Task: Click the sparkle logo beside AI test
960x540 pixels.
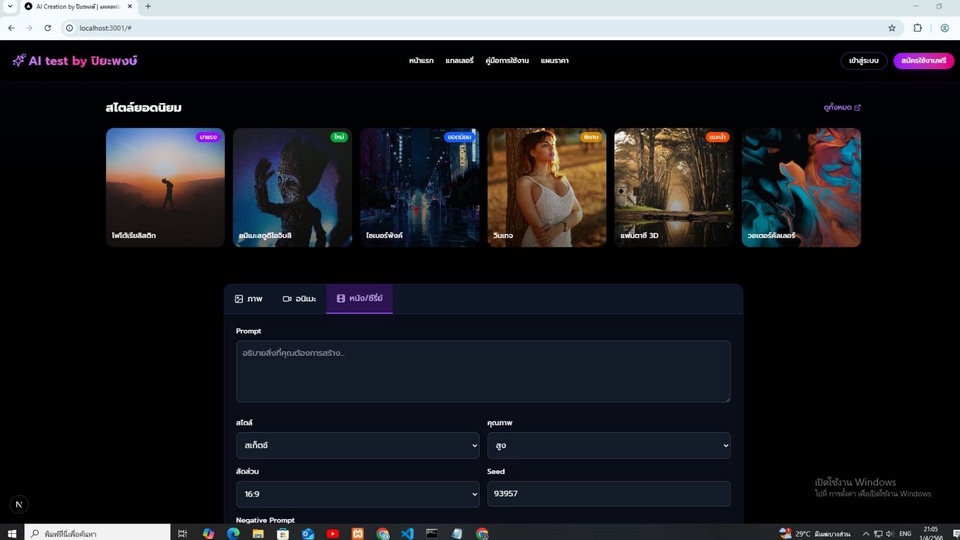Action: coord(19,61)
